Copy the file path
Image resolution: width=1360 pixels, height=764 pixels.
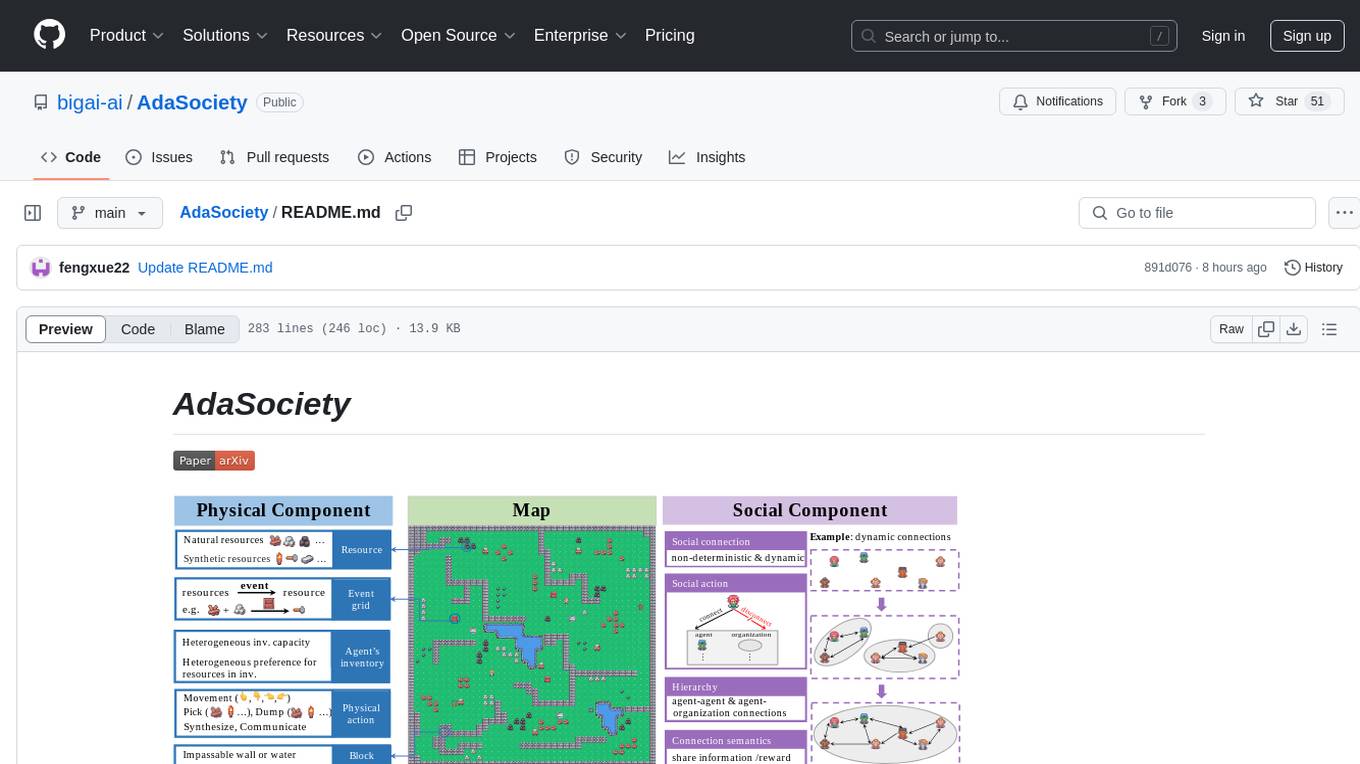pyautogui.click(x=404, y=213)
